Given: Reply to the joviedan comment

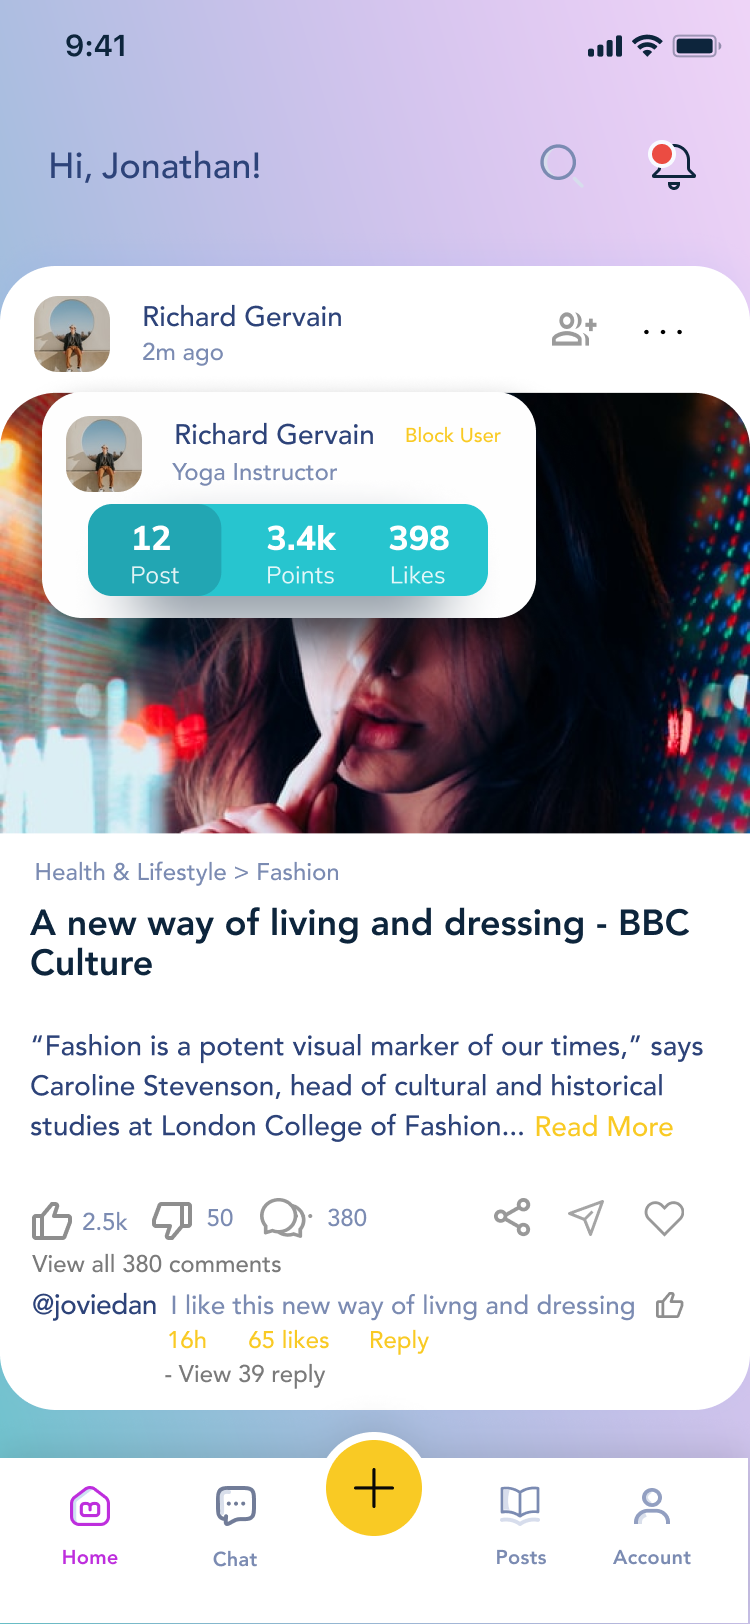Looking at the screenshot, I should tap(399, 1340).
